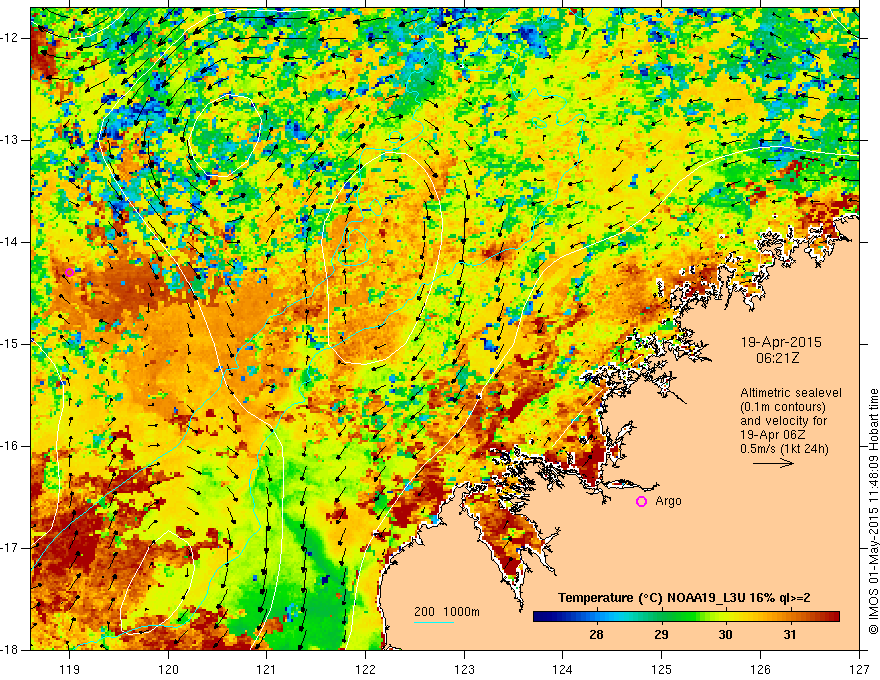The image size is (880, 680).
Task: Click the cyan bathymetry legend line
Action: tap(434, 622)
